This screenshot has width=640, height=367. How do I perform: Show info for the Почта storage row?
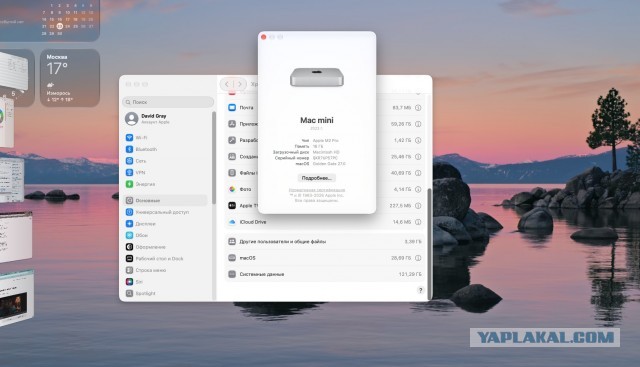[418, 108]
